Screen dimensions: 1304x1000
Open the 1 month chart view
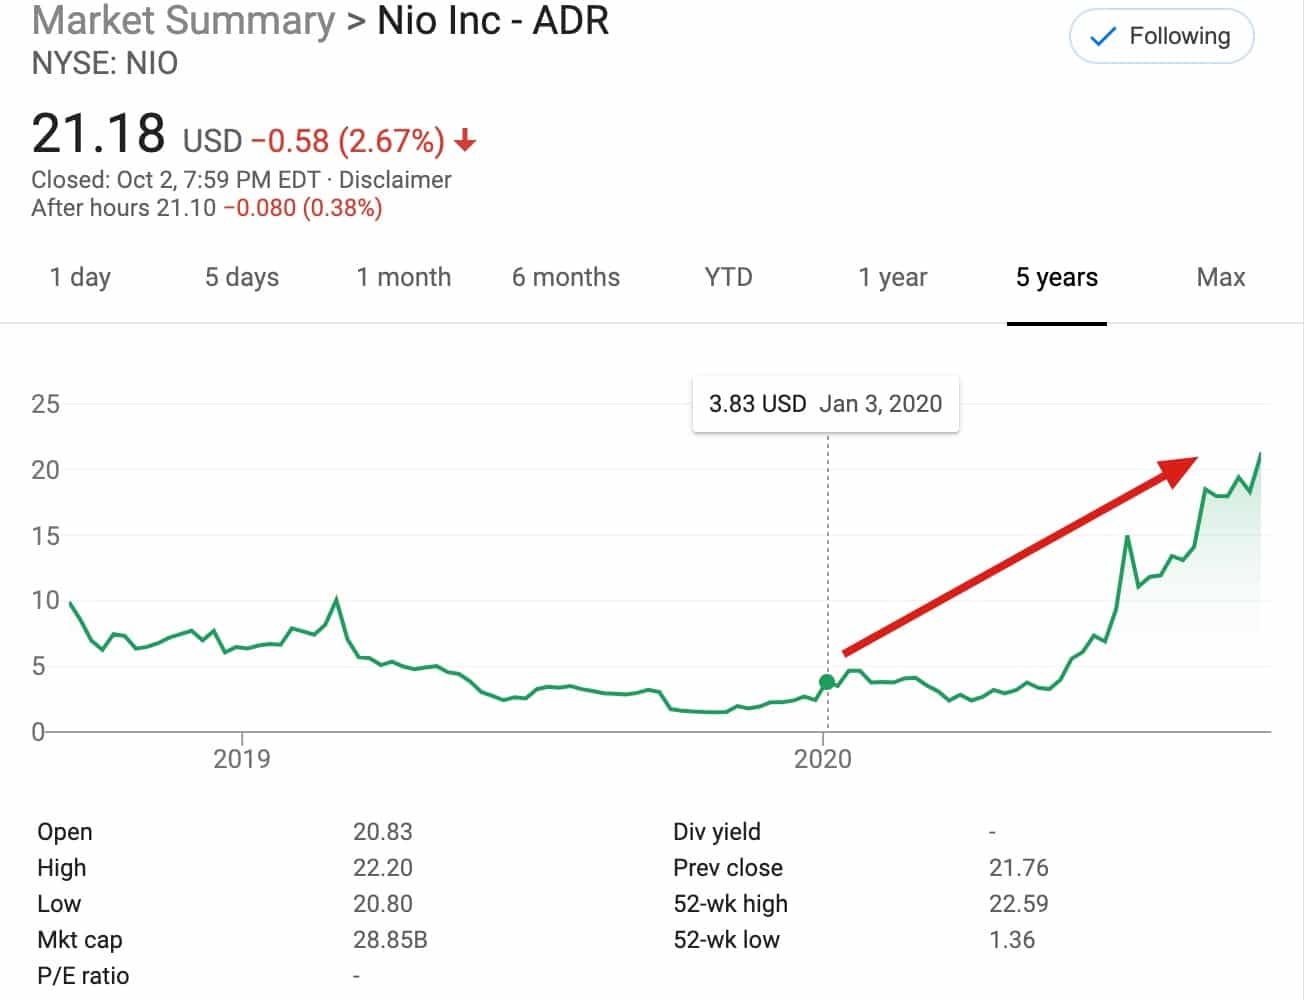(404, 278)
